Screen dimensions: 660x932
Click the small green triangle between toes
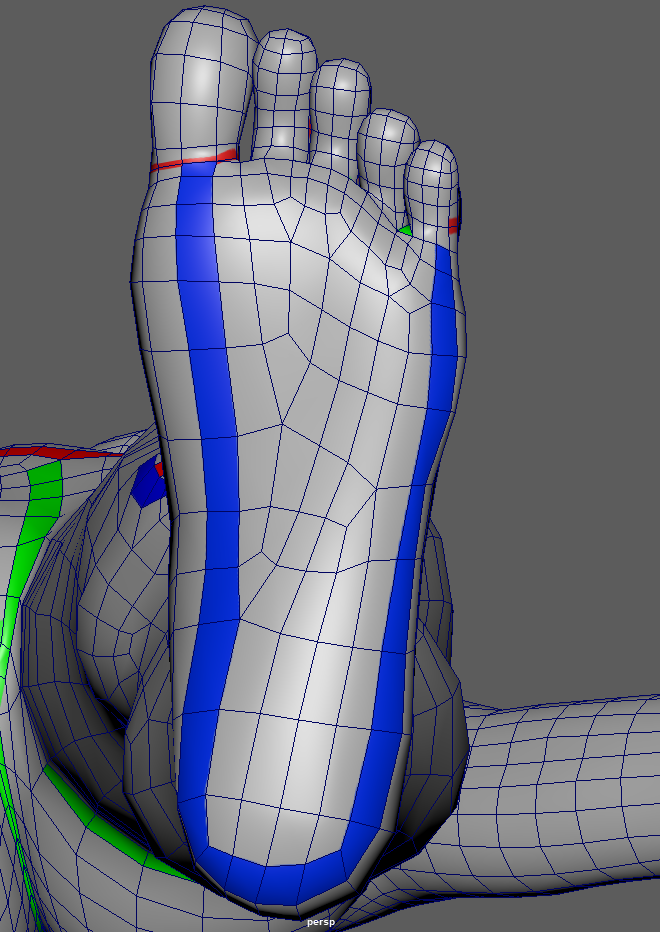click(405, 231)
